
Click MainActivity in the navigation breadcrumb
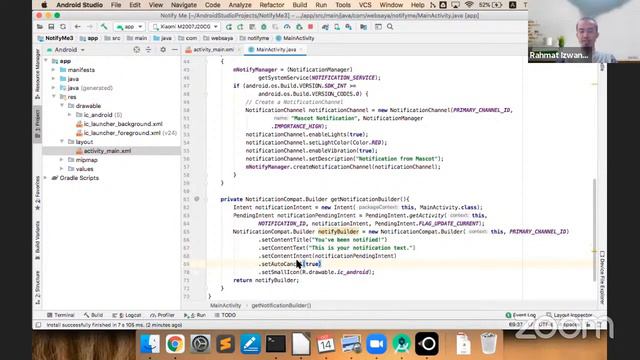(295, 38)
